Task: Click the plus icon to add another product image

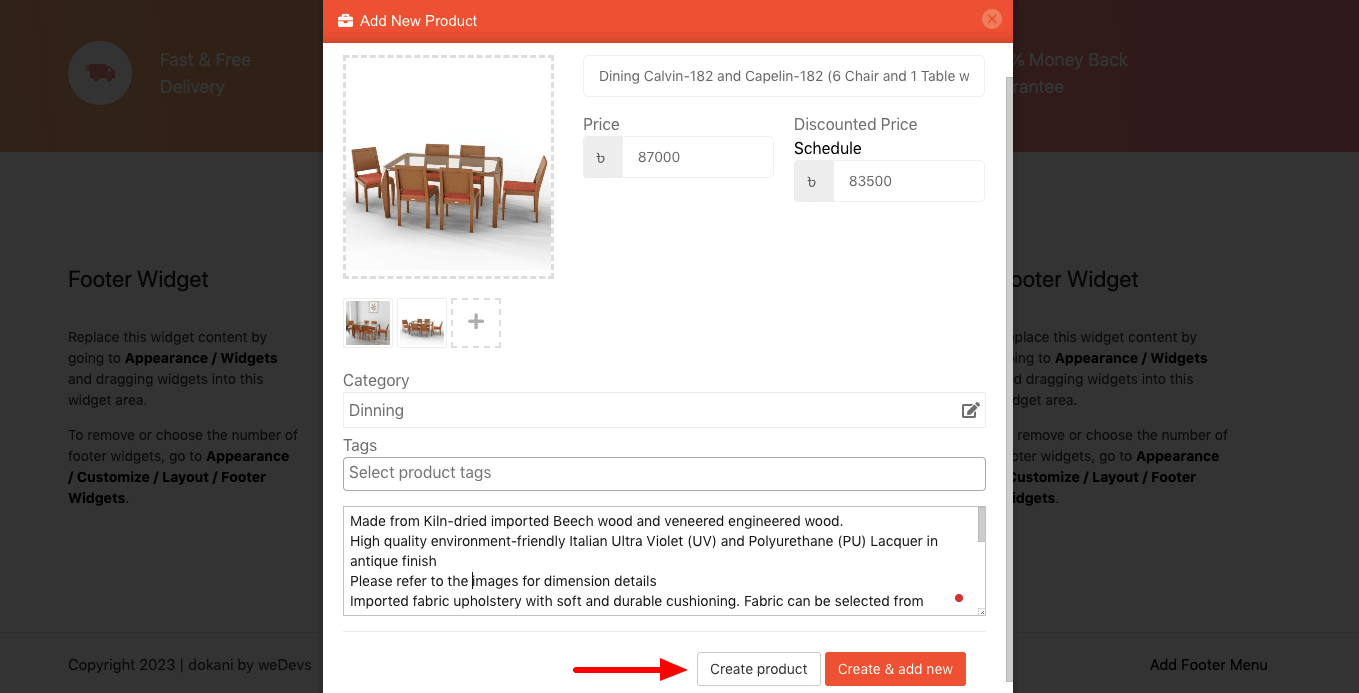Action: click(476, 322)
